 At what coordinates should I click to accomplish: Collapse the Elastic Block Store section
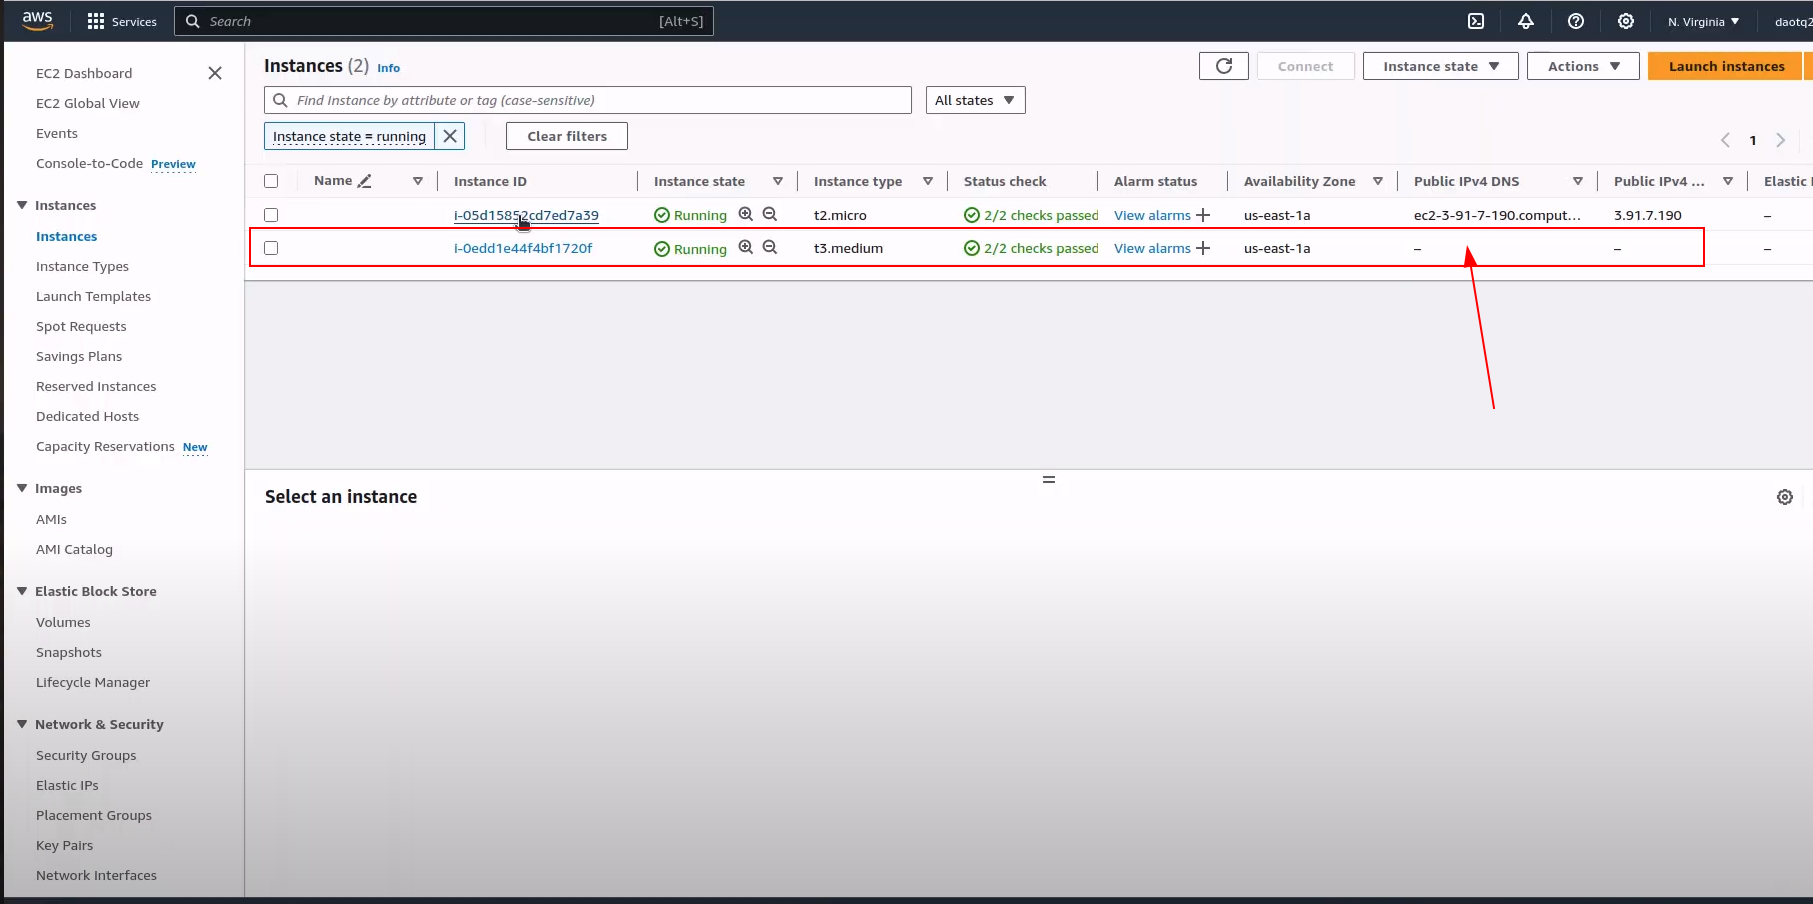click(x=22, y=591)
